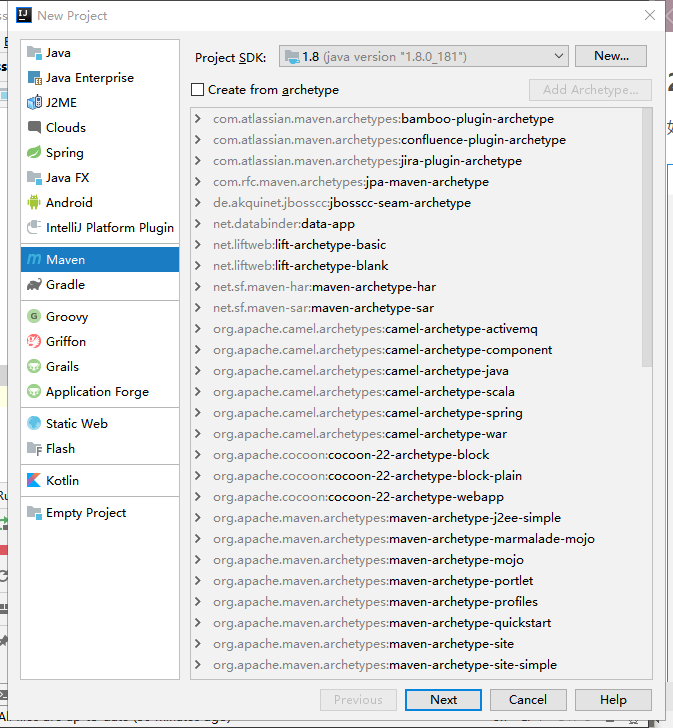Expand bamboo-plugin-archetype entry
Image resolution: width=673 pixels, height=728 pixels.
(198, 119)
